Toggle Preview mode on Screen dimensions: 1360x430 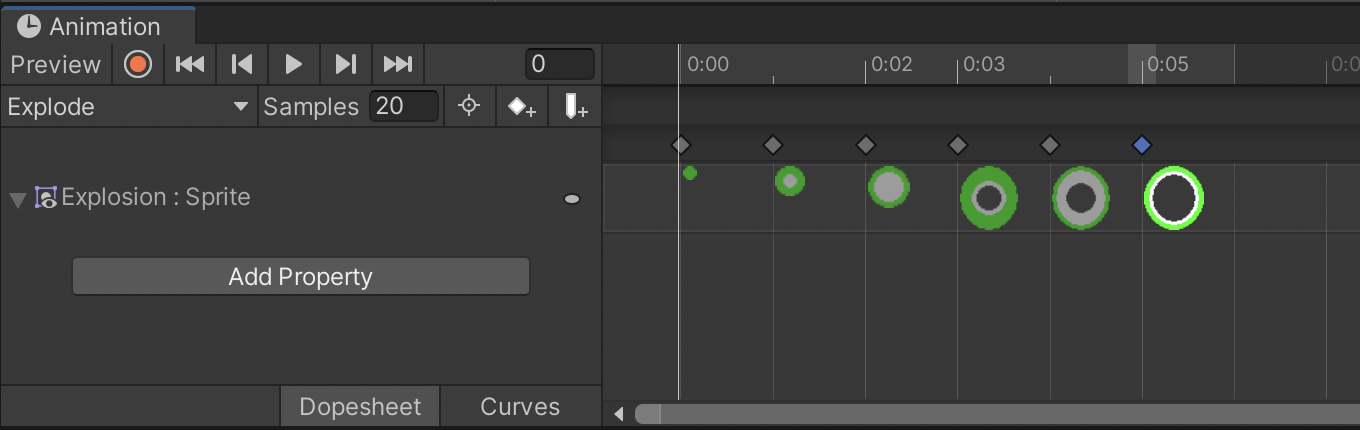coord(56,65)
